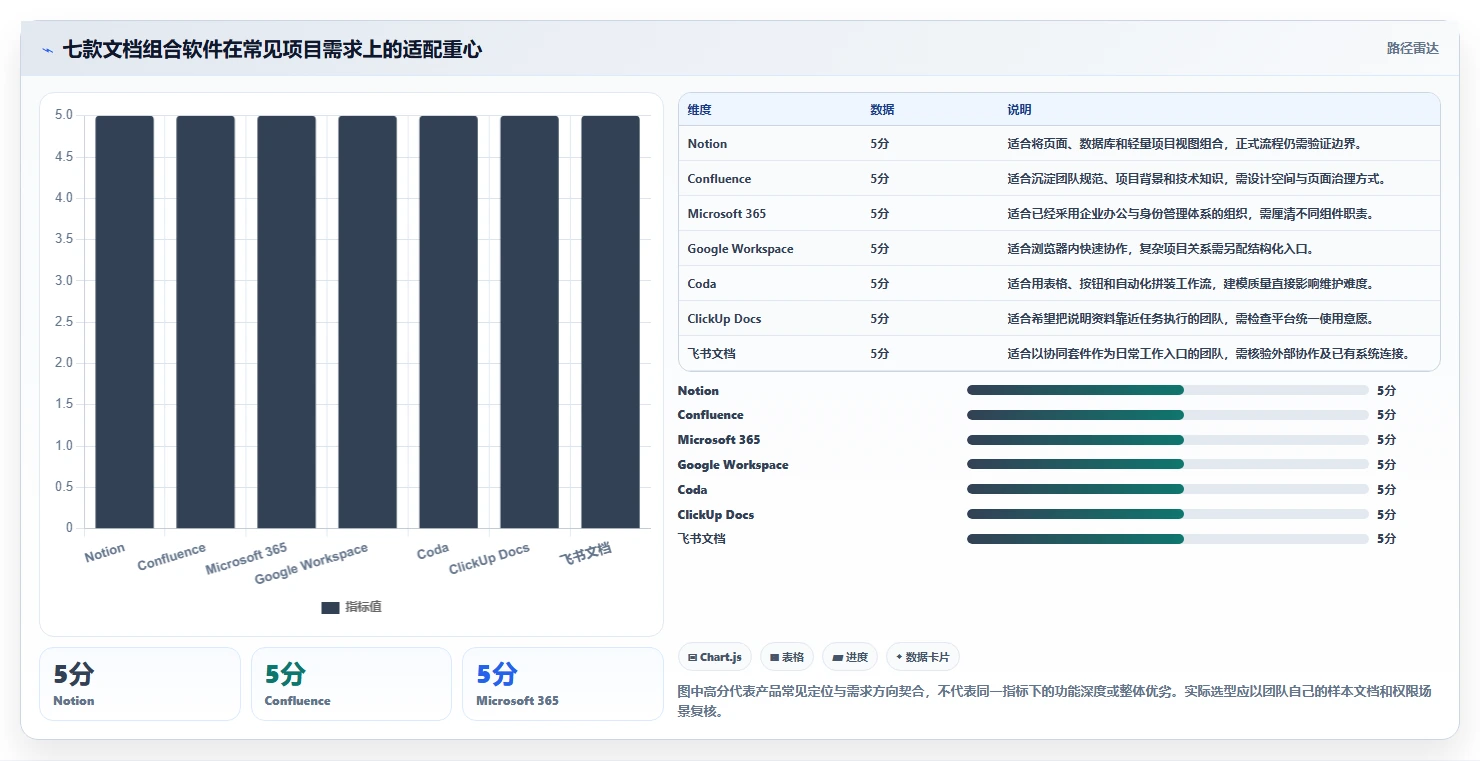Click the ClickUp Docs description about 任务执行
Screen dimensions: 1480x761
pyautogui.click(x=1190, y=319)
